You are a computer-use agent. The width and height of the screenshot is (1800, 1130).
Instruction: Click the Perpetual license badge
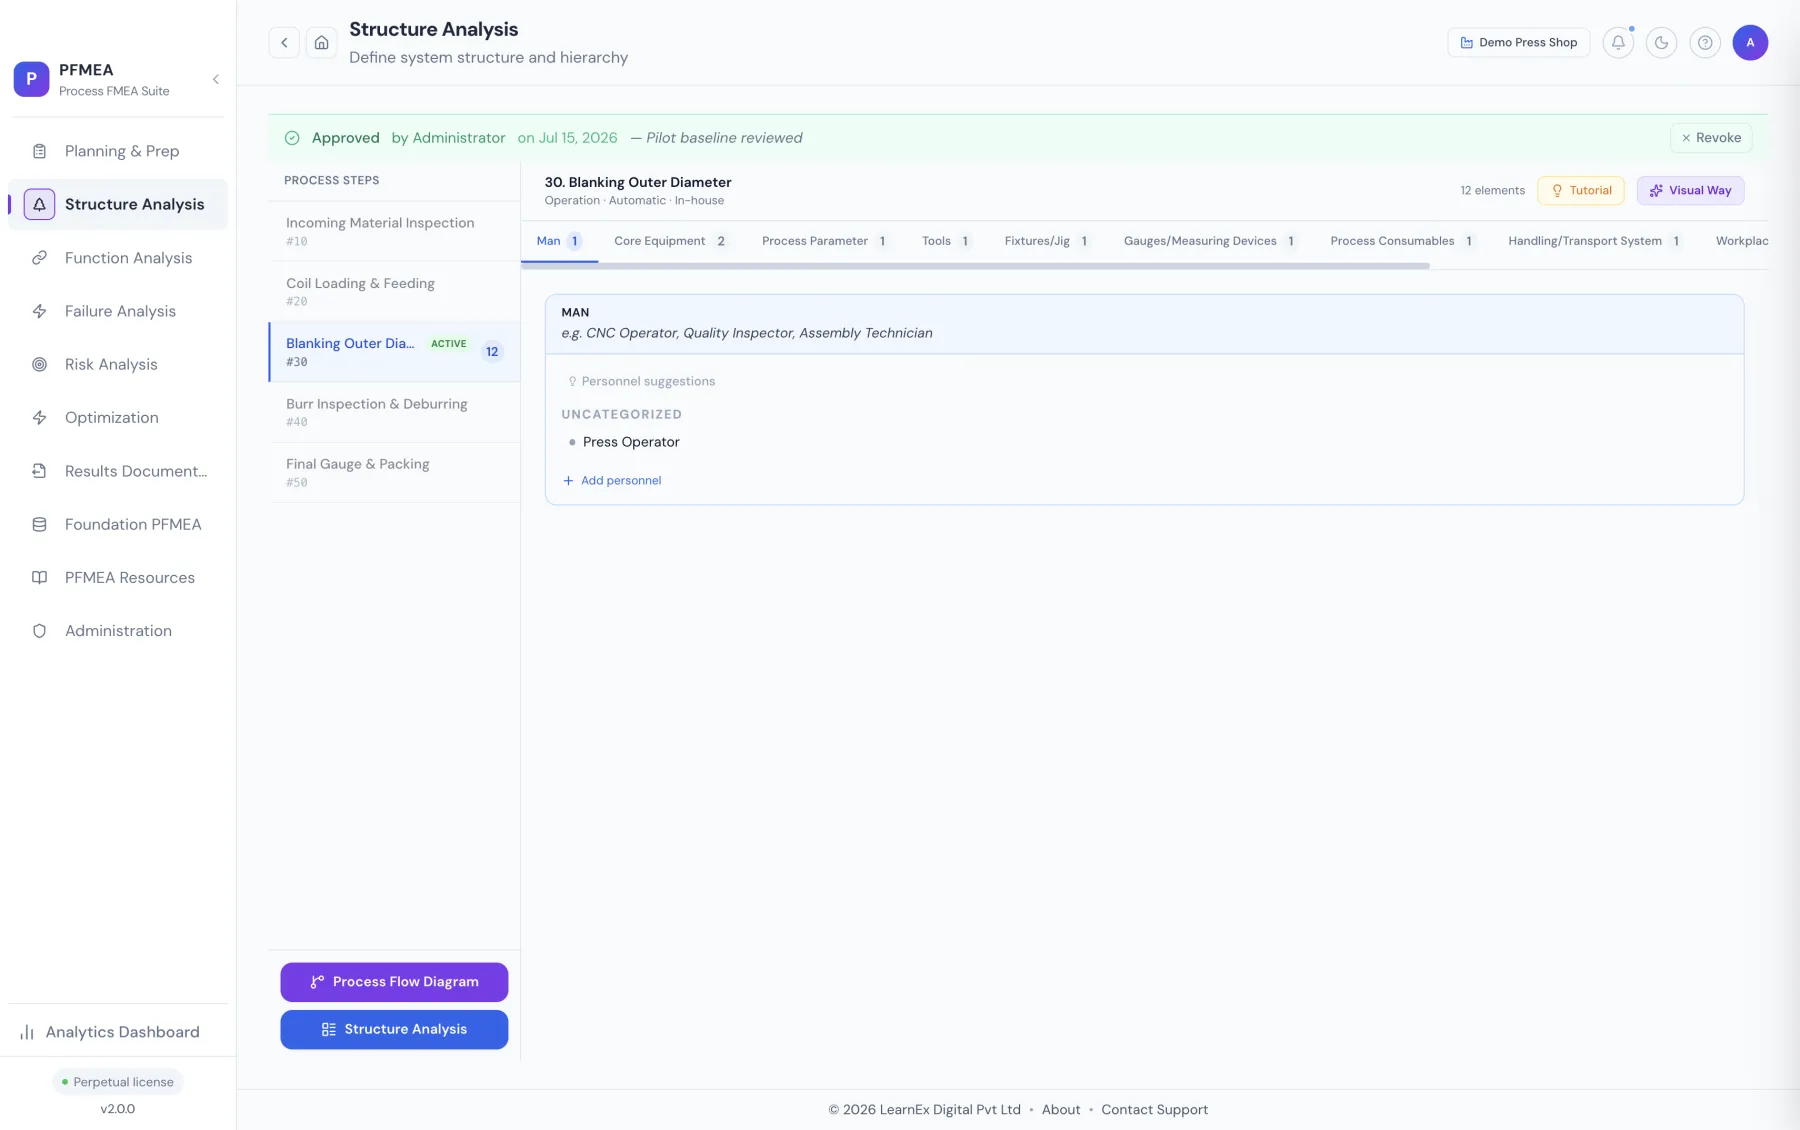coord(118,1082)
